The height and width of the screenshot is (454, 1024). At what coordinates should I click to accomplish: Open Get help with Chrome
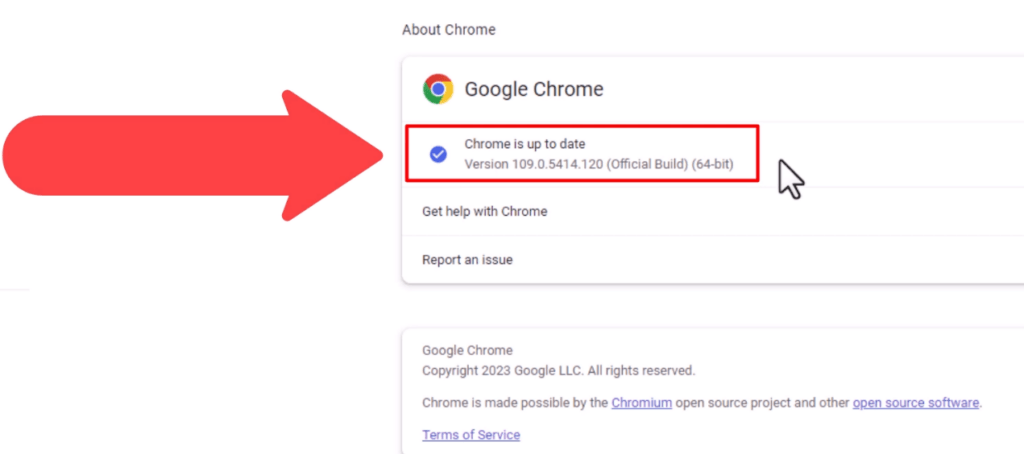coord(713,212)
